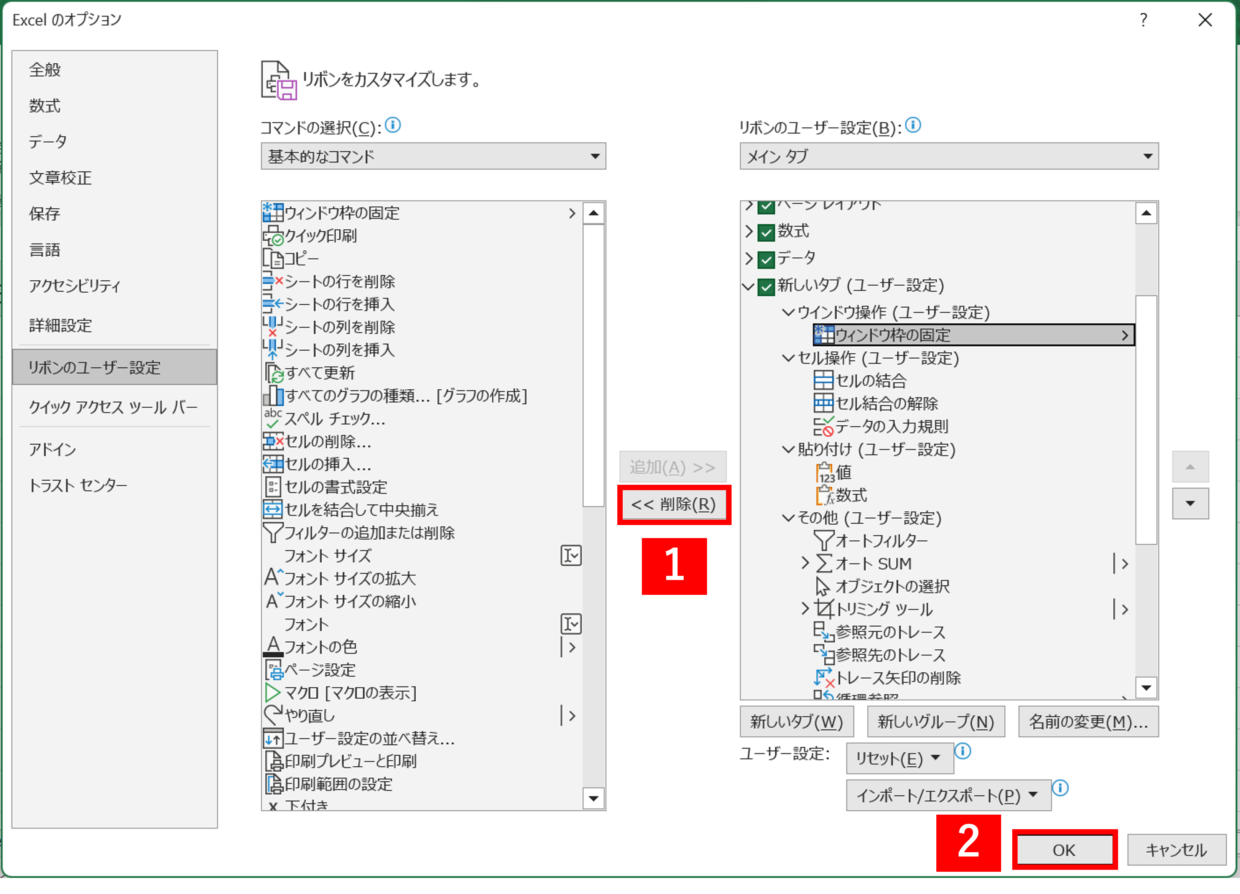Select the 参照先のトレース icon
The image size is (1240, 894).
pos(824,656)
